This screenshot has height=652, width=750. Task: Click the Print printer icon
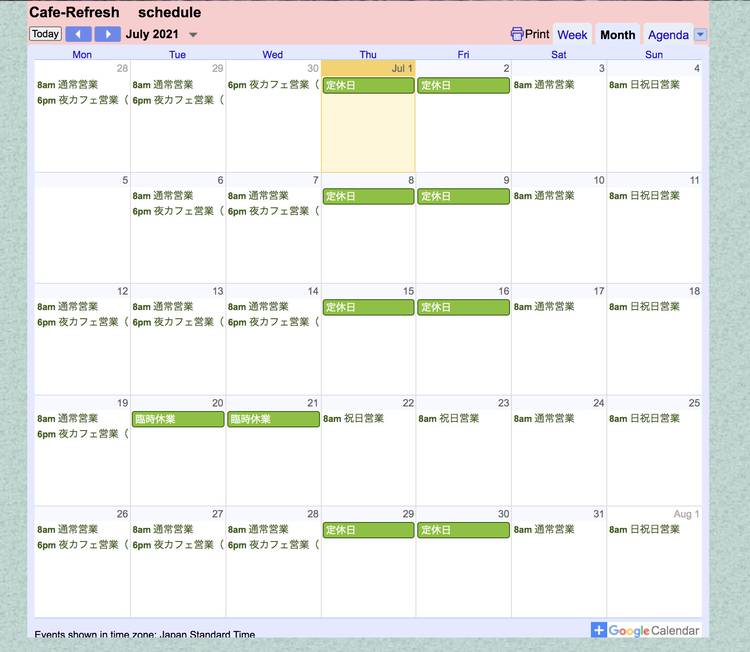[517, 34]
